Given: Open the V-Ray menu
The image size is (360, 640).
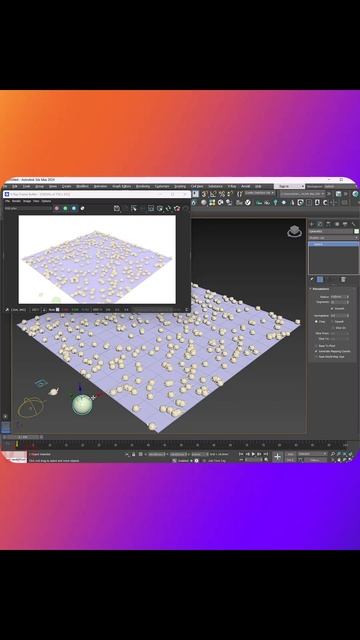Looking at the screenshot, I should (x=232, y=187).
